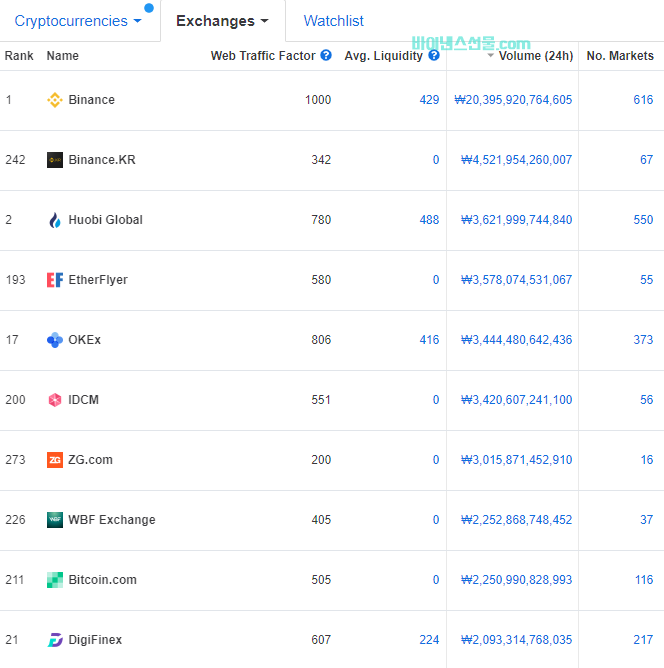Click Binance.KR markets count 67

coord(647,160)
